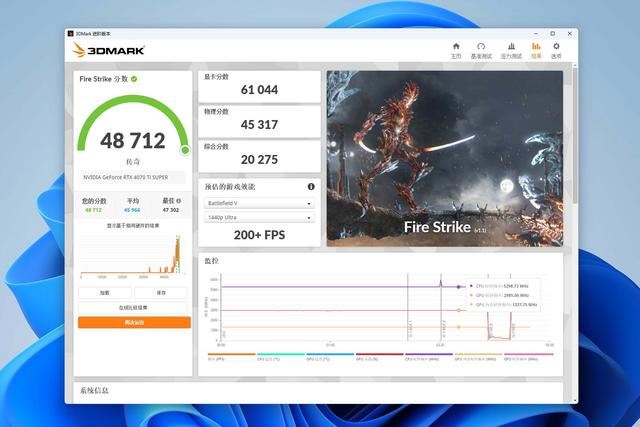The width and height of the screenshot is (640, 427).
Task: Click the compare results online button
Action: point(134,307)
